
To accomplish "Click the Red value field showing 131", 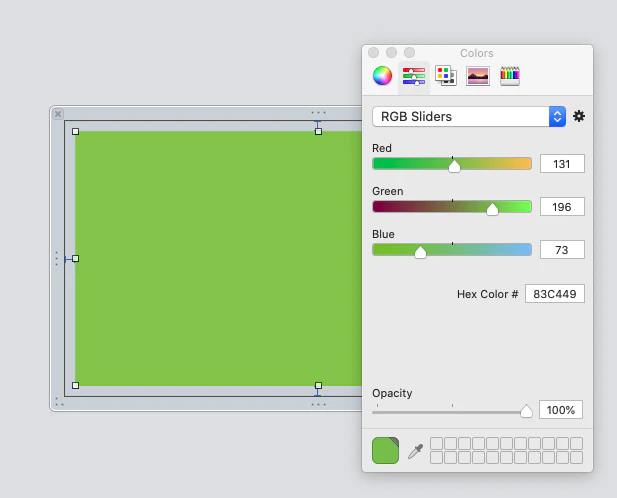I will pos(562,164).
